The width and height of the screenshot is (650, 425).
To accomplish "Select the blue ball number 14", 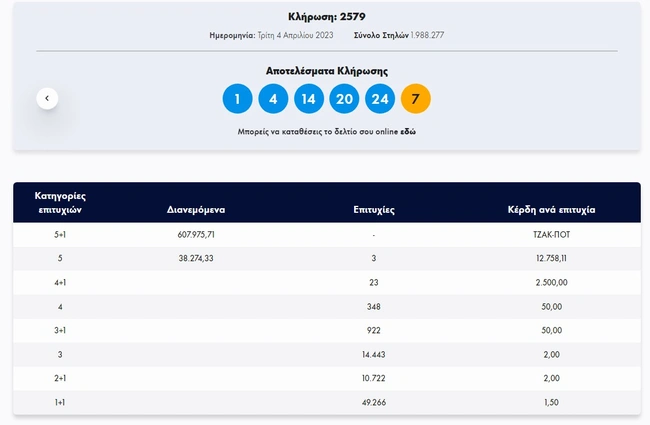I will [308, 99].
